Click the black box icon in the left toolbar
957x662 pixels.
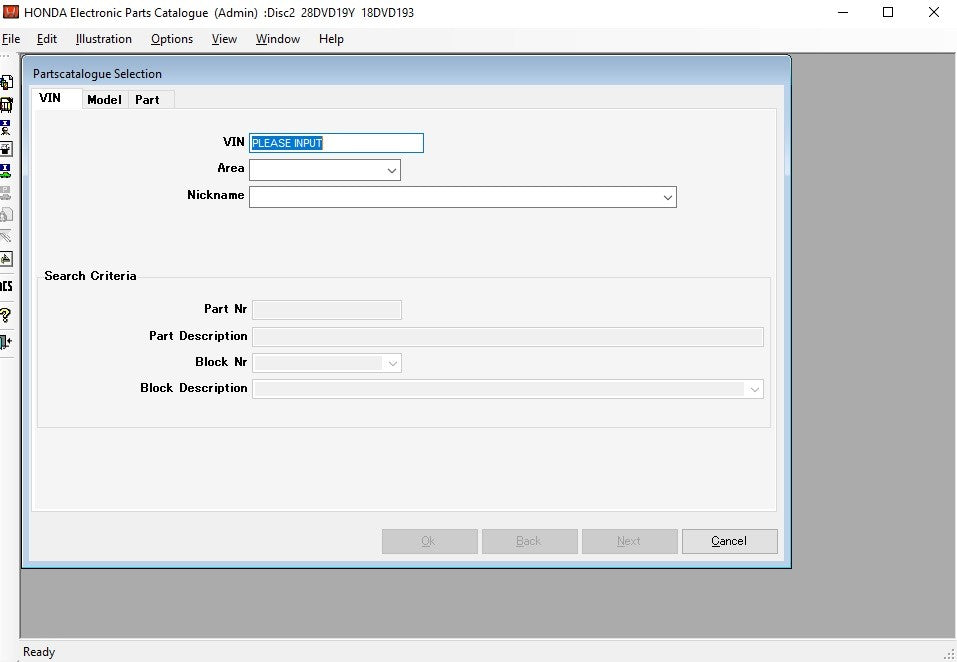6,149
